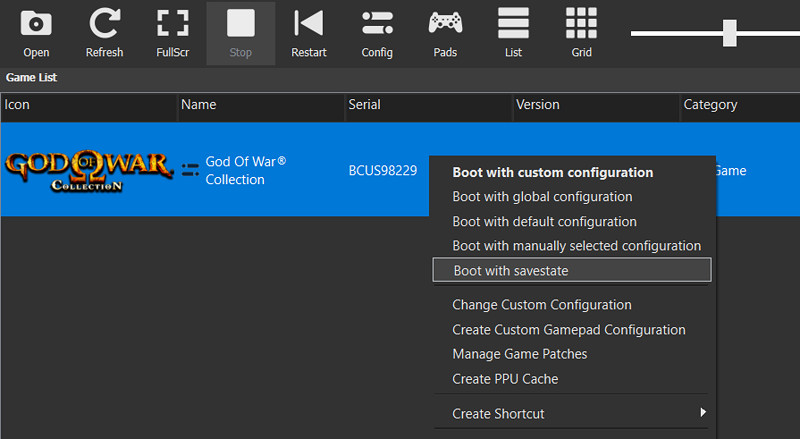Click the custom config indicator beside game name

190,171
